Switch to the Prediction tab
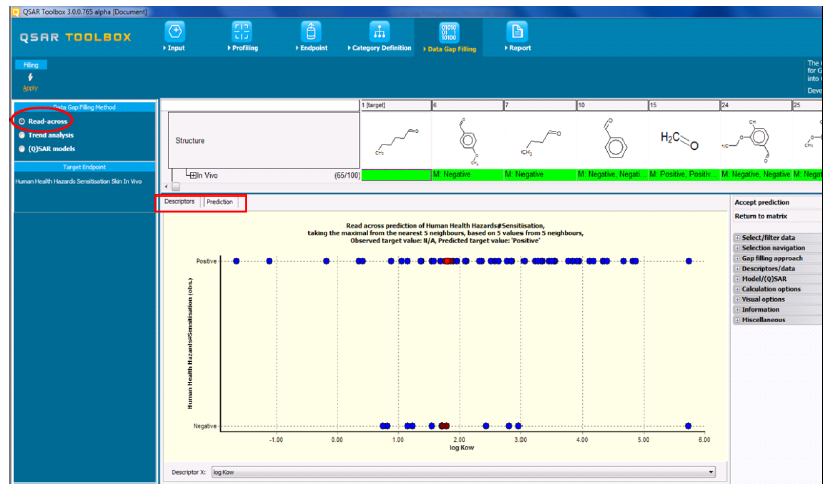This screenshot has width=839, height=485. (x=220, y=202)
